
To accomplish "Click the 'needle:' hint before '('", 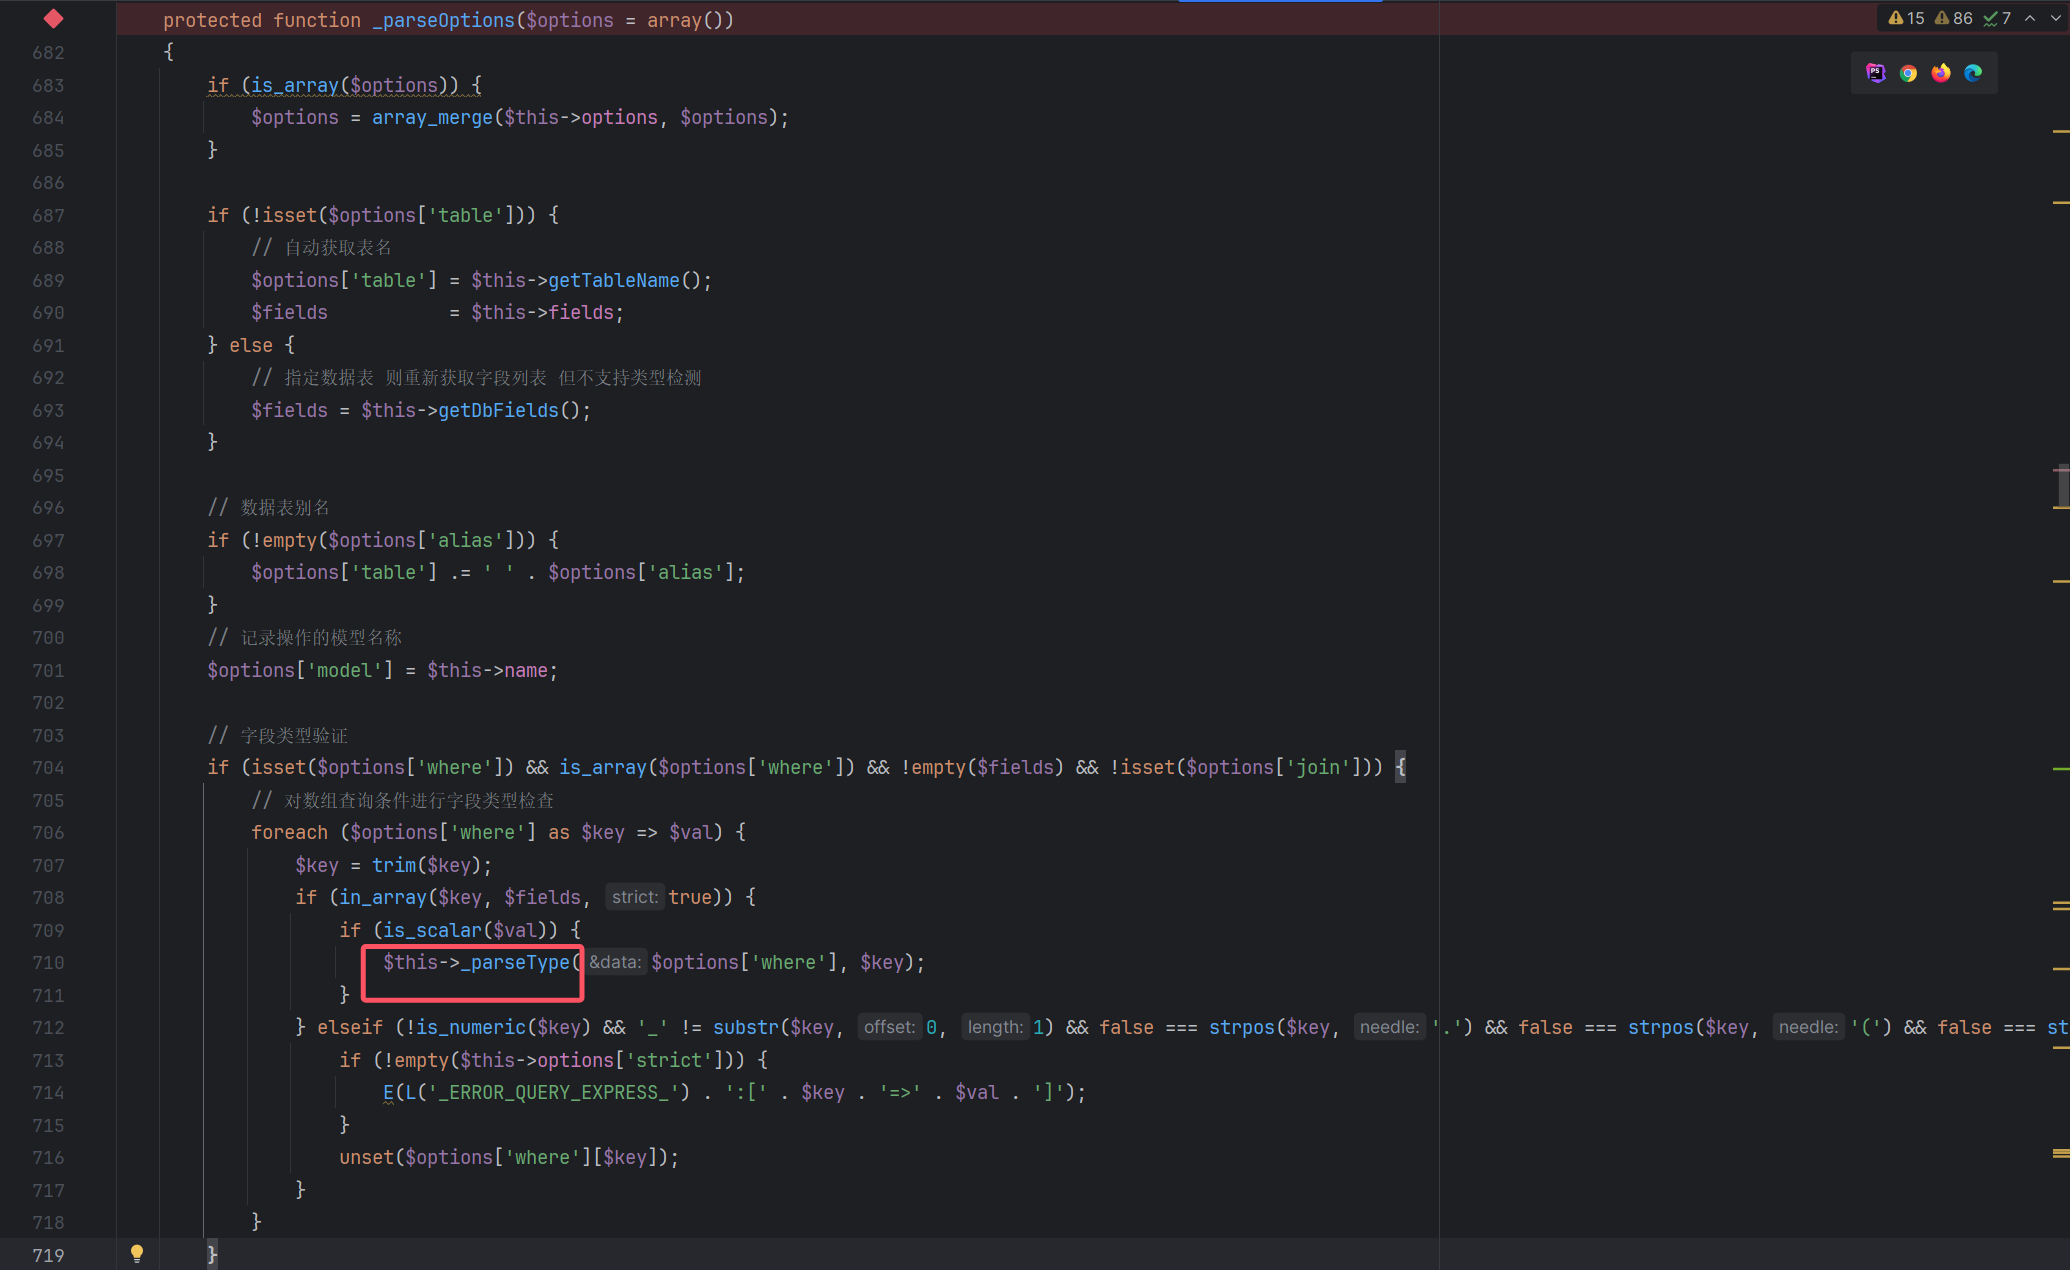I will click(x=1808, y=1027).
